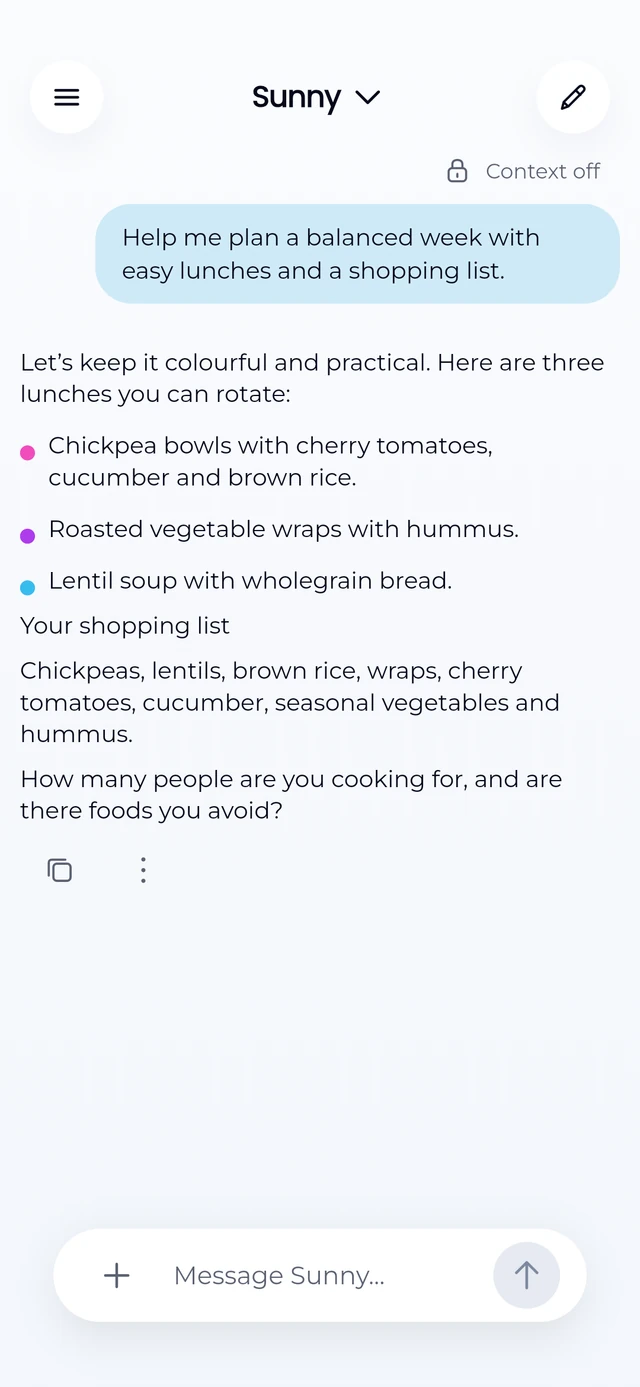
Task: Open the hamburger menu
Action: coord(66,97)
